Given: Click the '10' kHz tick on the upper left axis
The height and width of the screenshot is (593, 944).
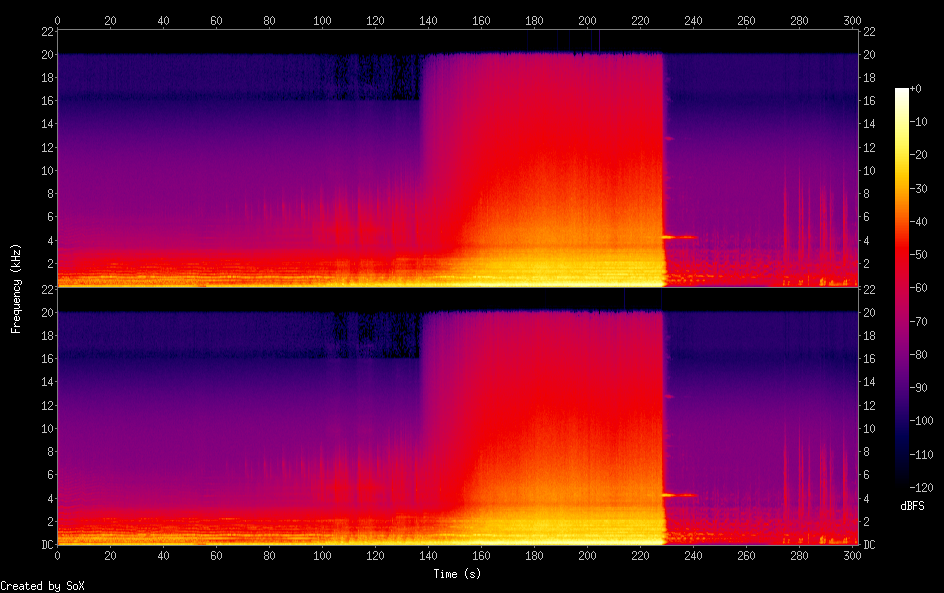Looking at the screenshot, I should pyautogui.click(x=45, y=170).
